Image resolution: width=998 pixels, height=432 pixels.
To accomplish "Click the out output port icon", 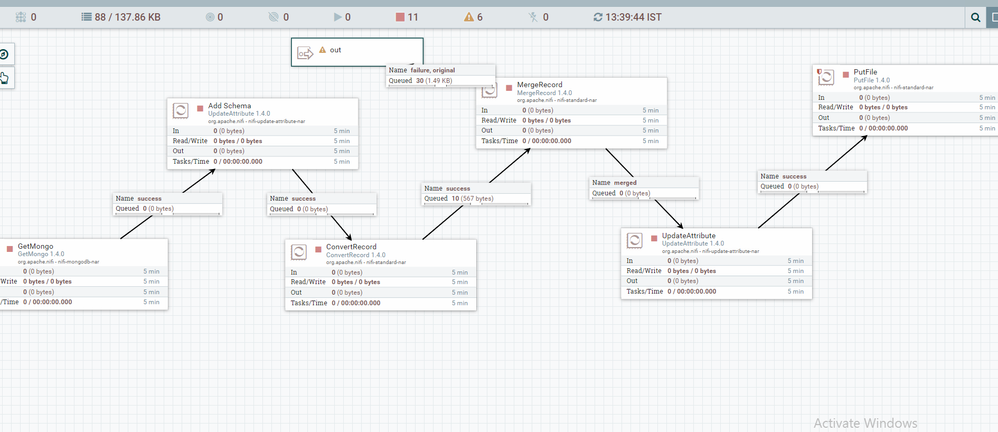I will pyautogui.click(x=306, y=52).
